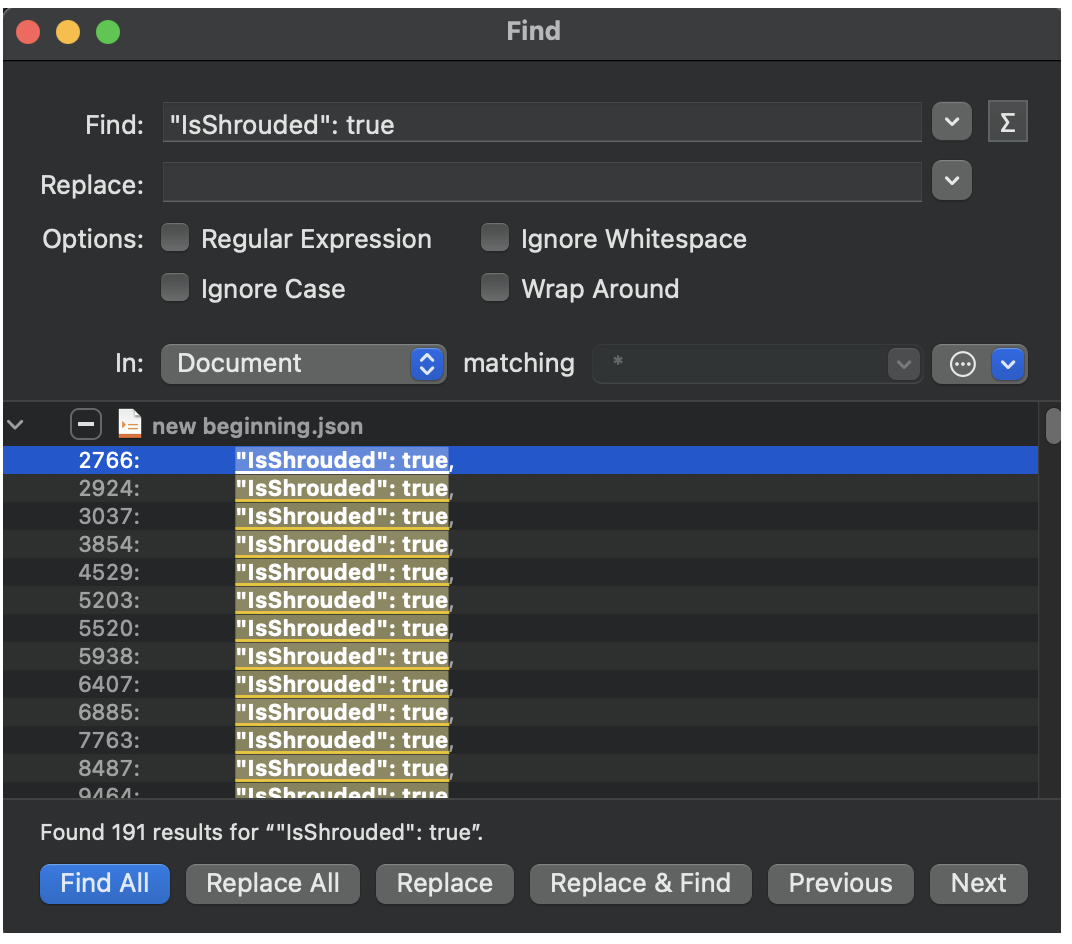
Task: Click the Replace & Find button
Action: tap(640, 883)
